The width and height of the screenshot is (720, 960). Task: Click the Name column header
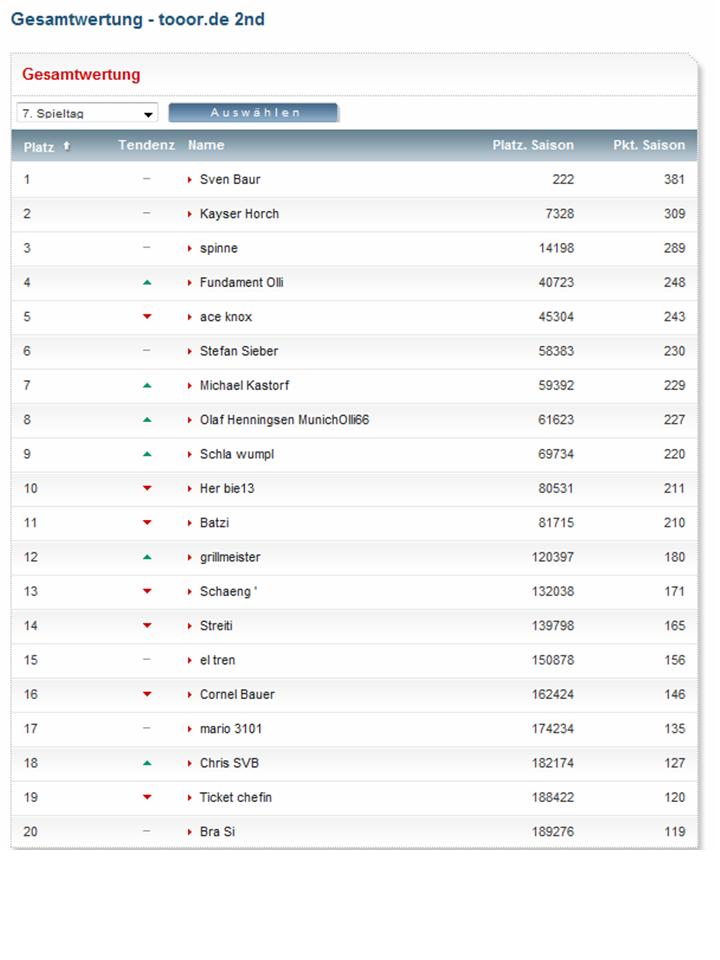coord(206,145)
